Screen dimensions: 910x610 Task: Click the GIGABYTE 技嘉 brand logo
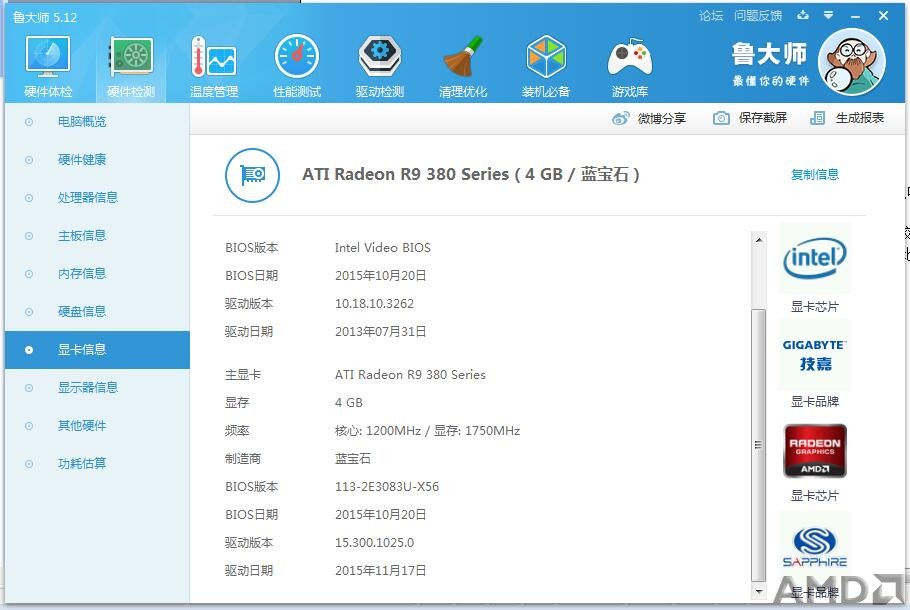click(815, 355)
